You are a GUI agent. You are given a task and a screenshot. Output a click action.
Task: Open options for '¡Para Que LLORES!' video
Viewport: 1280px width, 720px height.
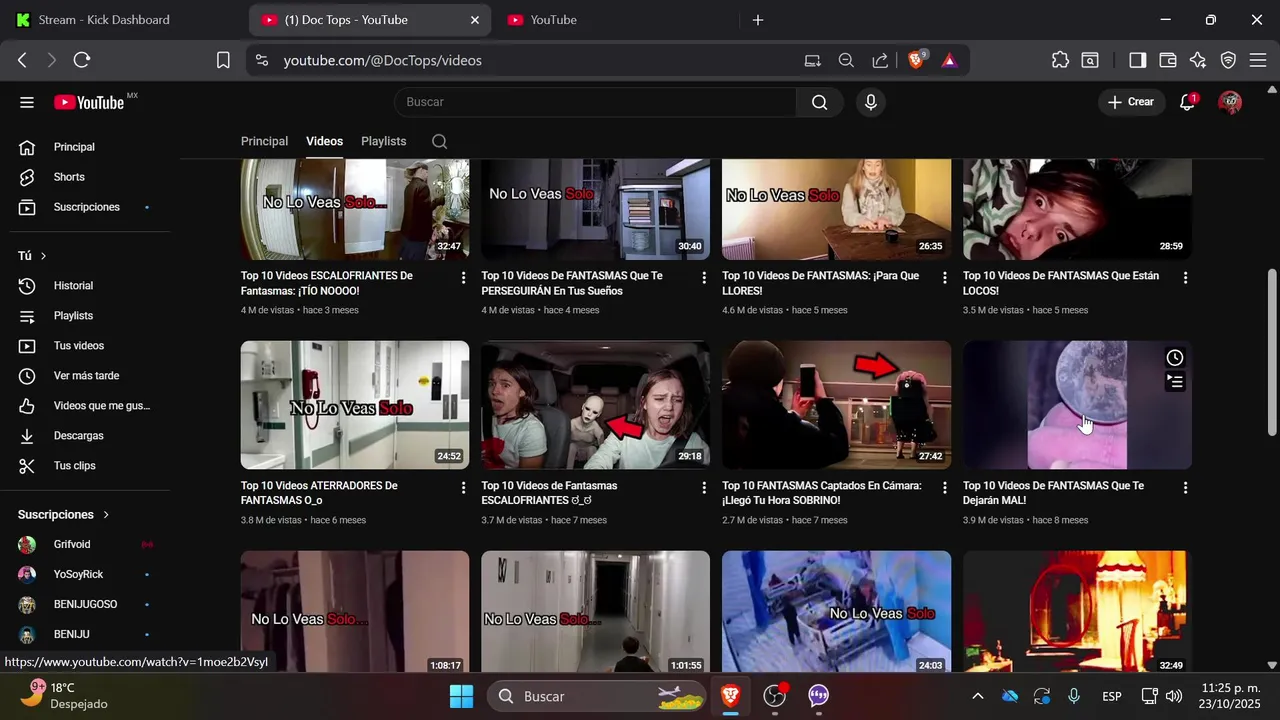(x=945, y=278)
